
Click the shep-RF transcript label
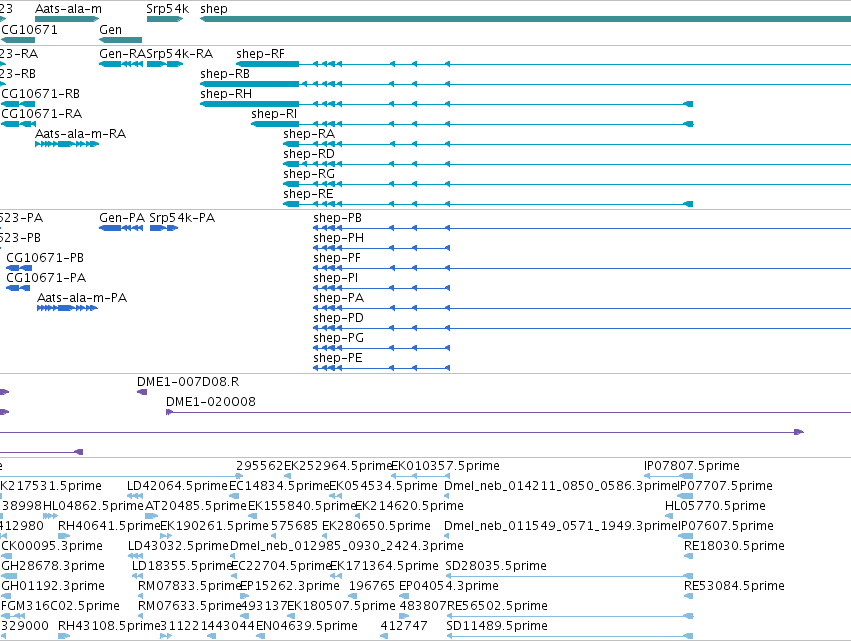[x=261, y=54]
